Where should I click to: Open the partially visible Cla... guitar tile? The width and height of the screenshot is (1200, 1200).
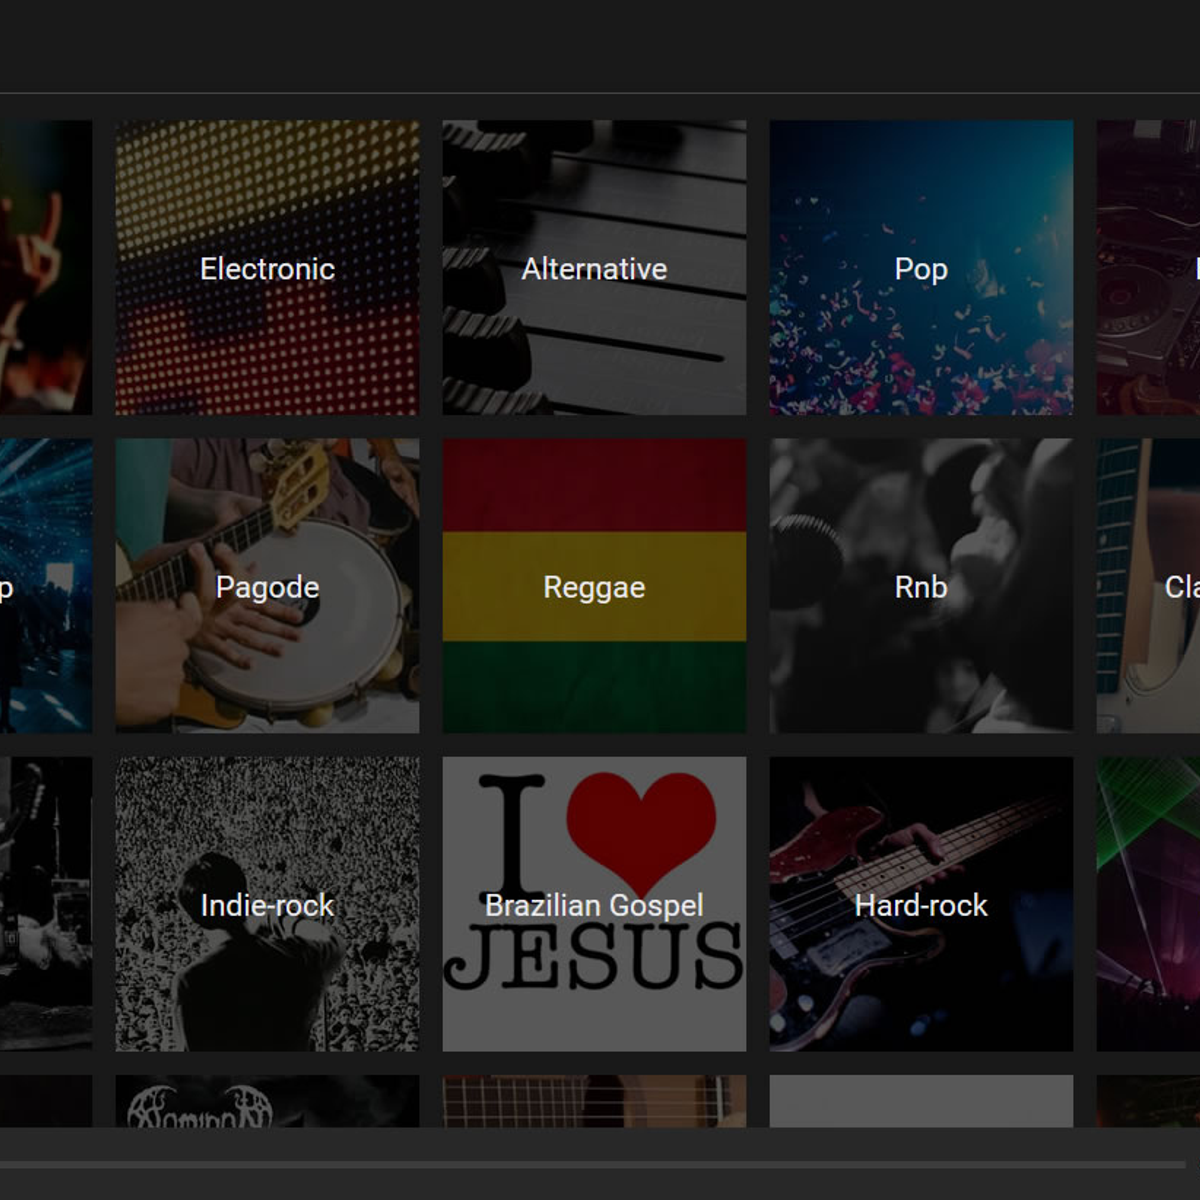[1148, 586]
